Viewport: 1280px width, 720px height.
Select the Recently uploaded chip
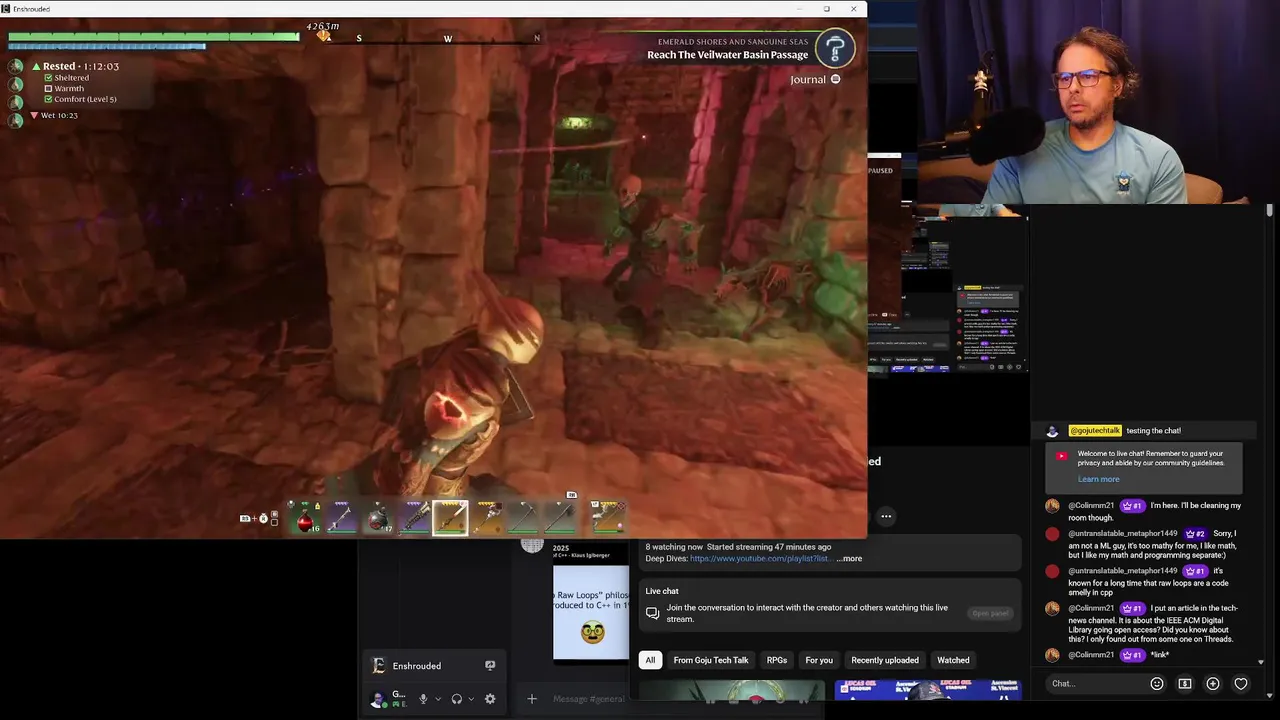[x=885, y=660]
